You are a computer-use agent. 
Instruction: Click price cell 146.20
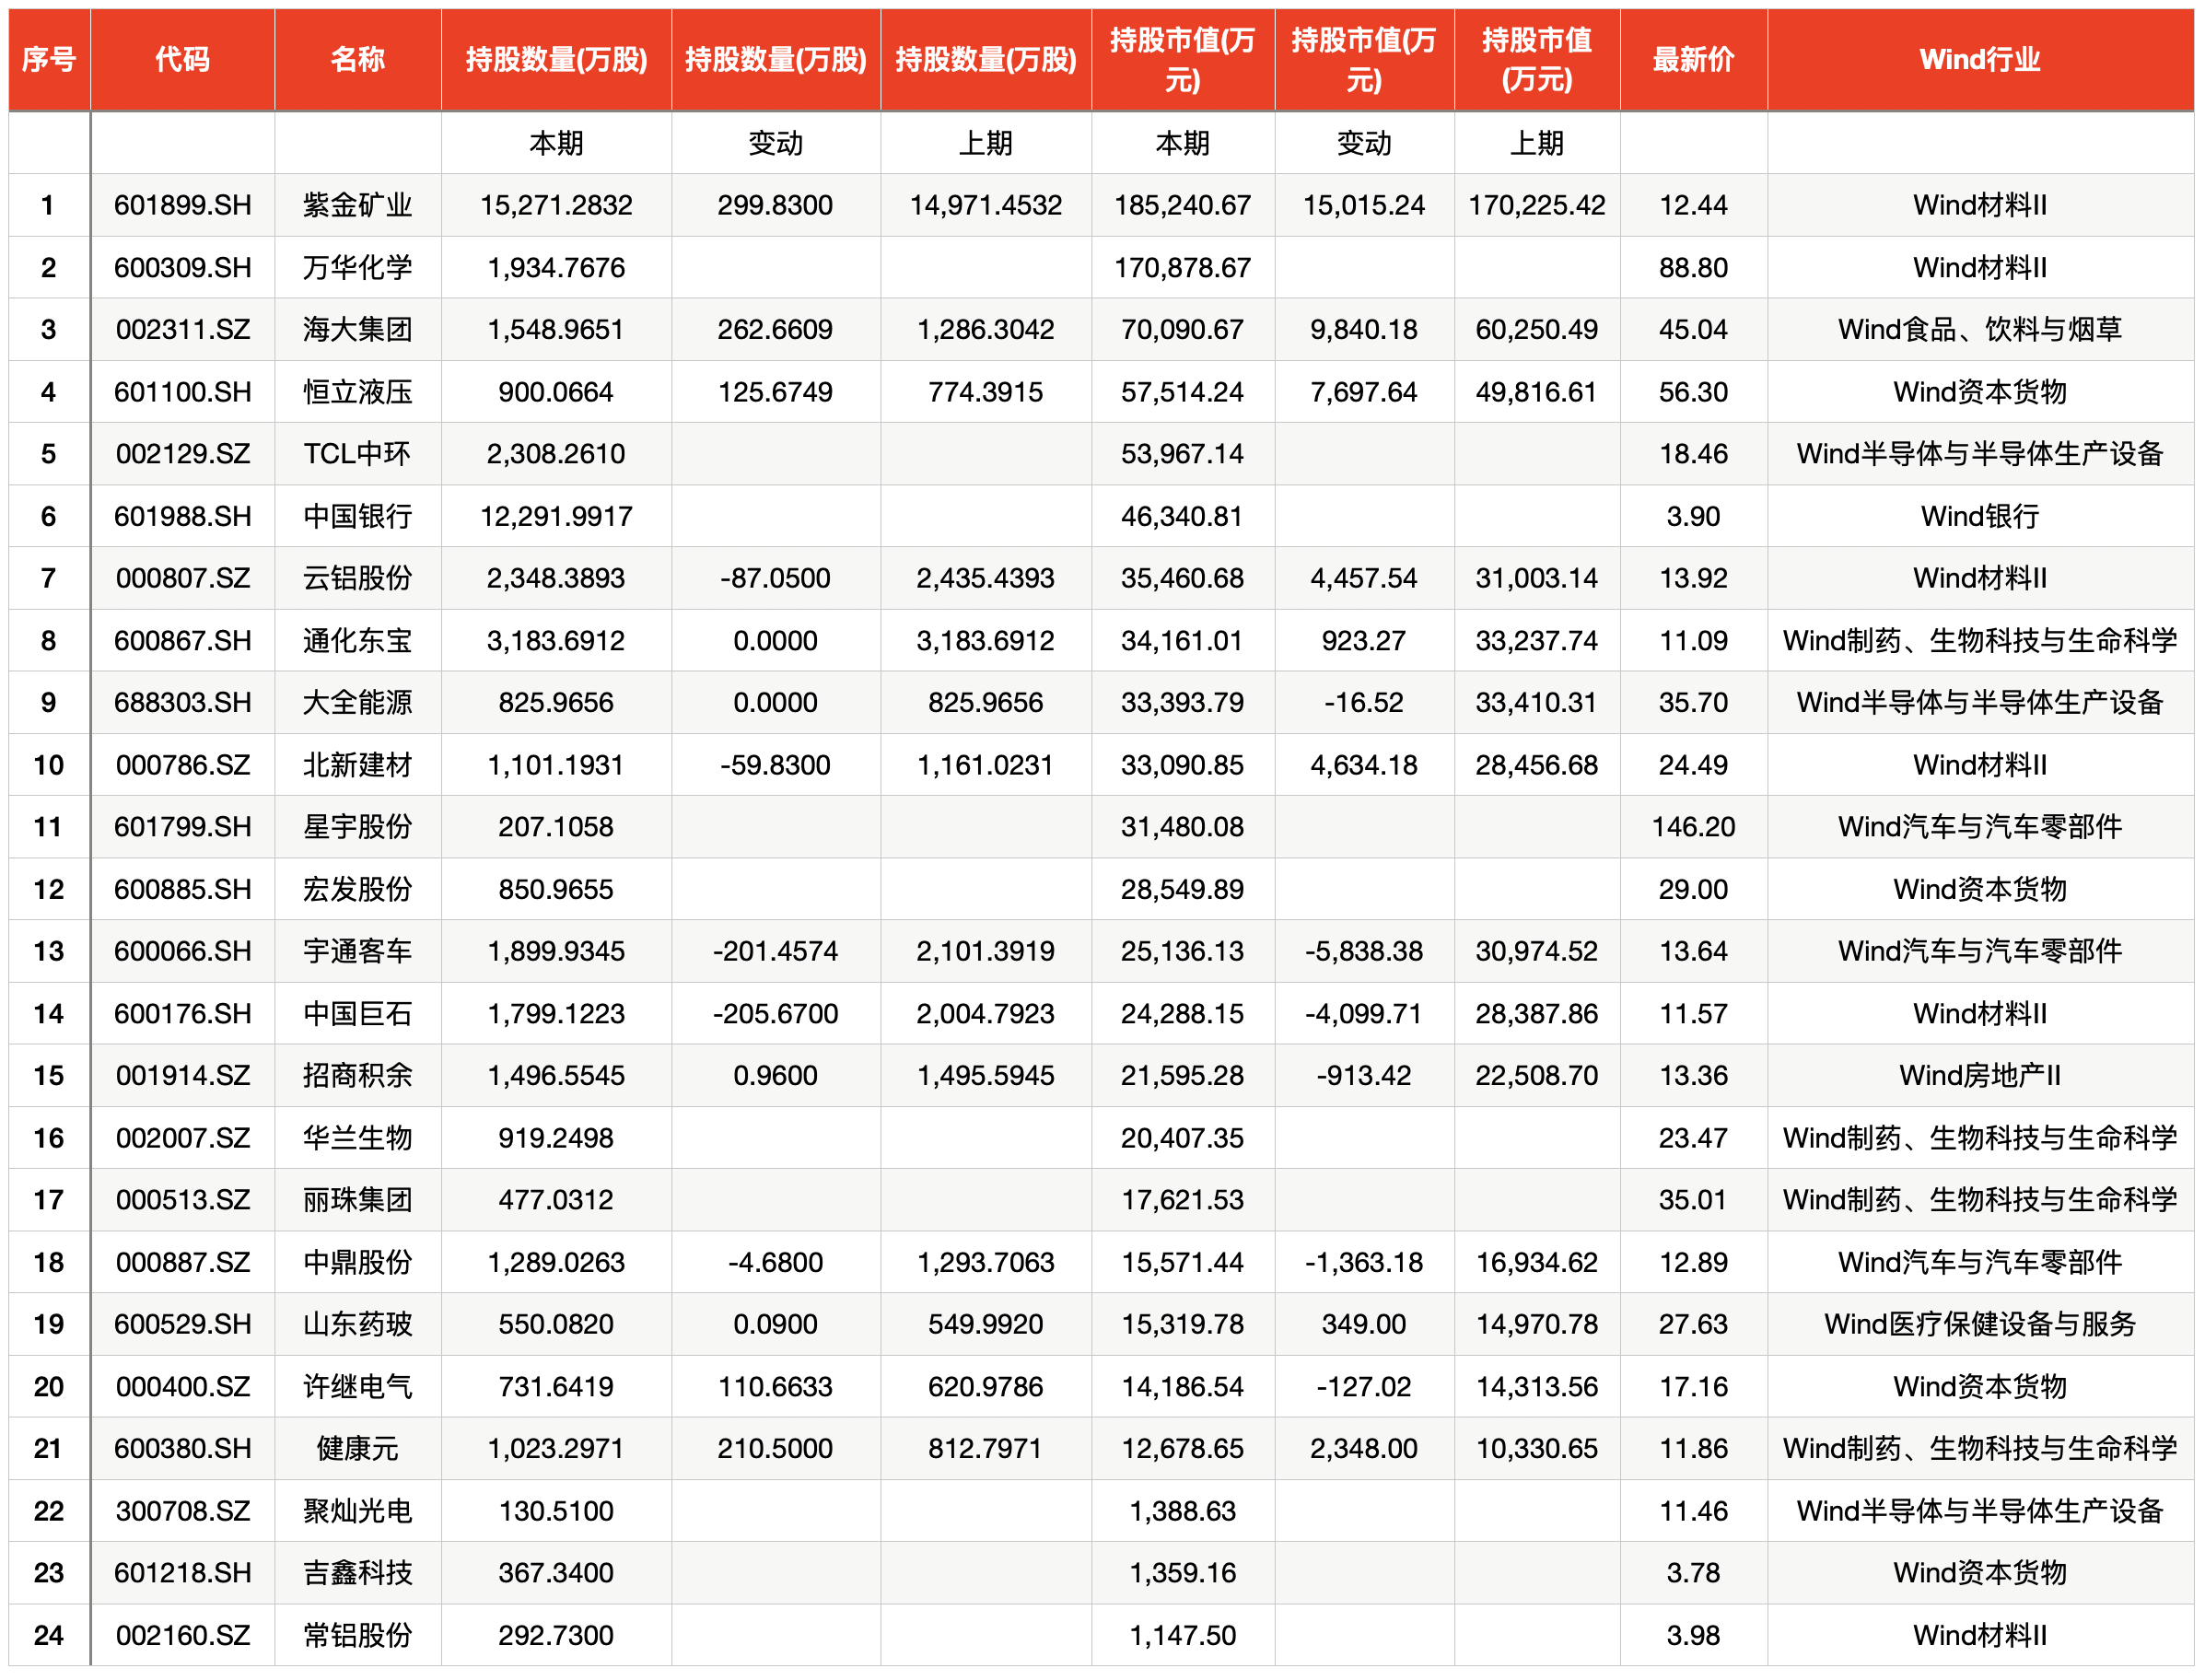click(x=1694, y=828)
